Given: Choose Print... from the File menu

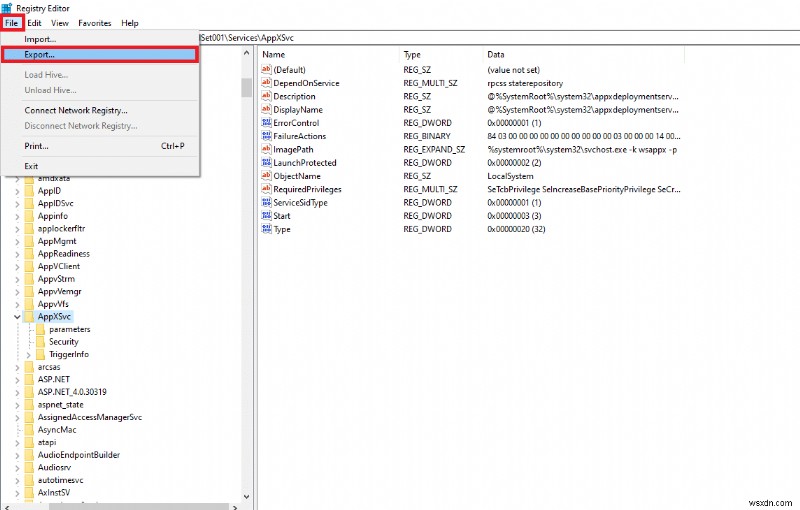Looking at the screenshot, I should tap(99, 146).
